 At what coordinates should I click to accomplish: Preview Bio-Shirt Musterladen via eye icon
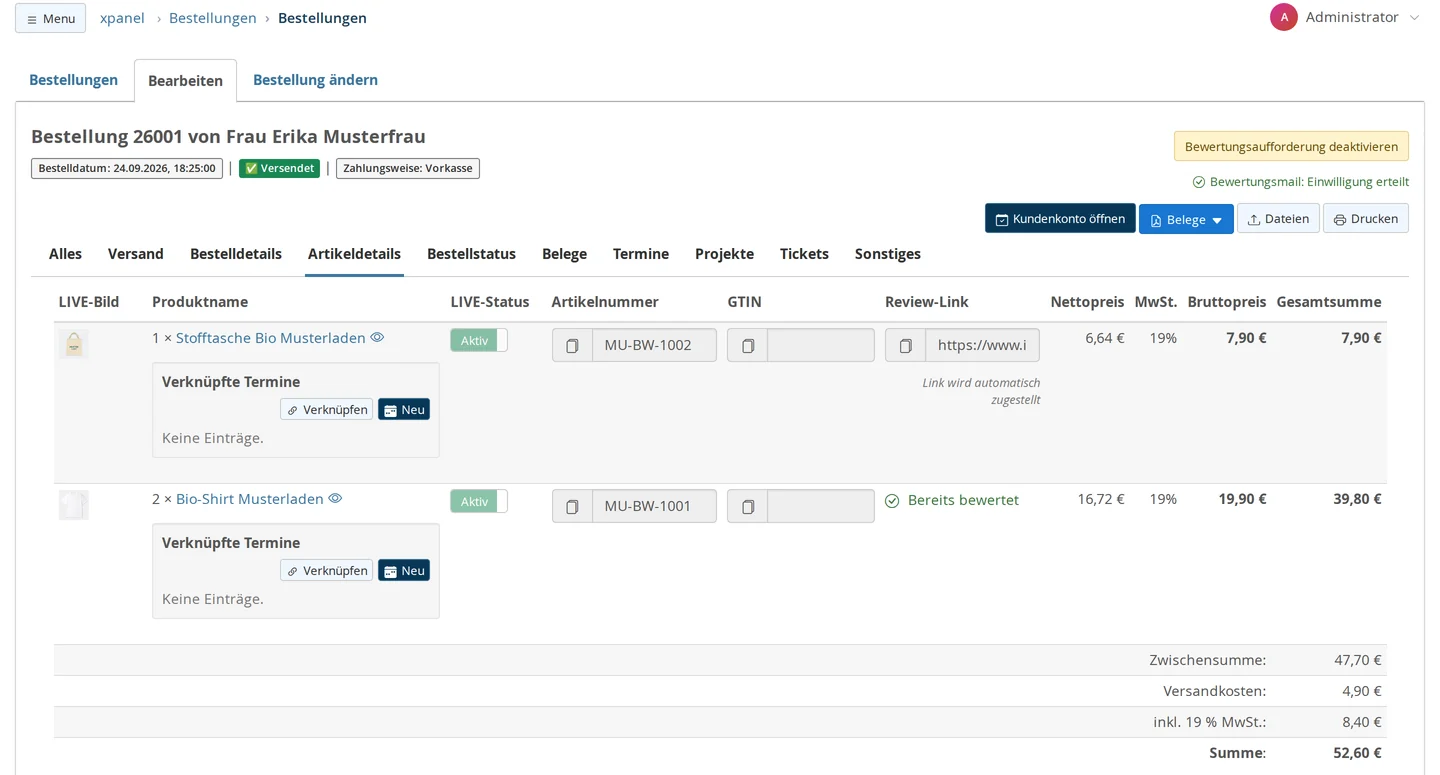click(x=336, y=499)
